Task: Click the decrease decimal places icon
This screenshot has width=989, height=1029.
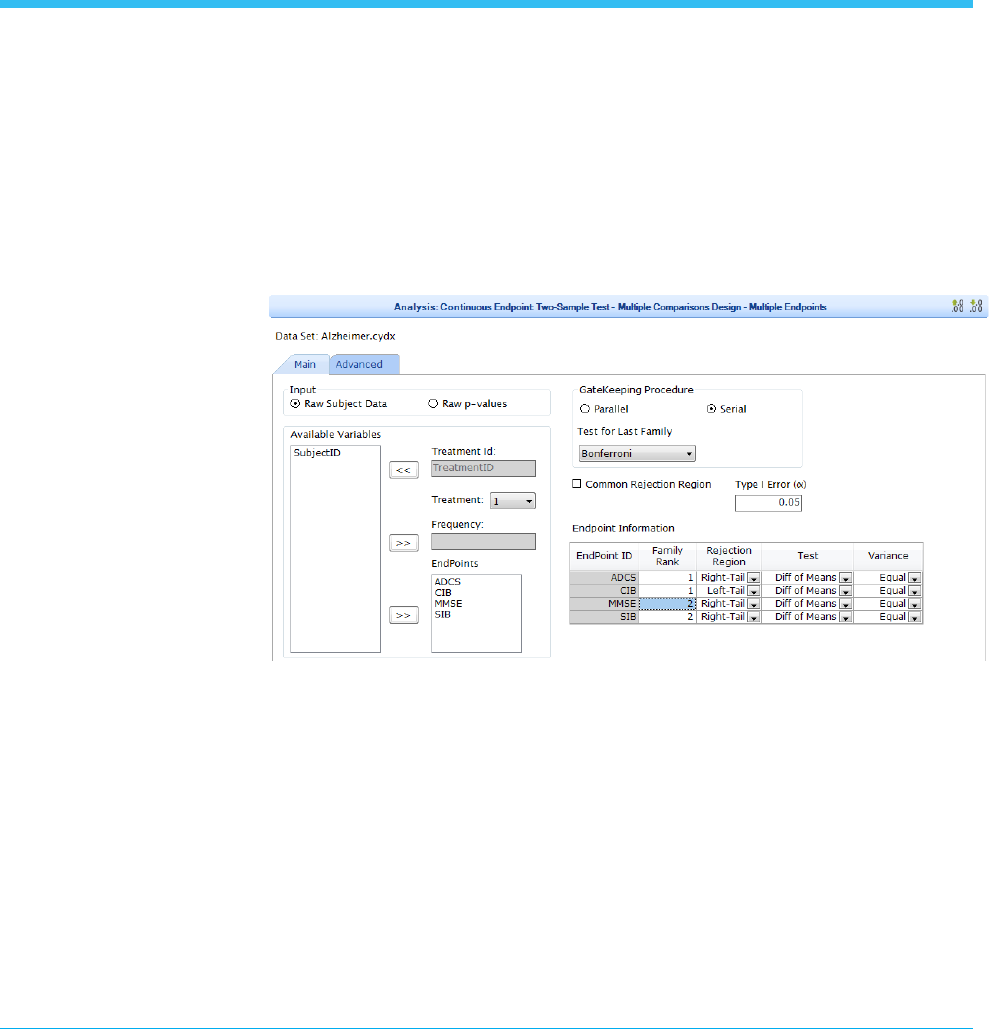Action: pyautogui.click(x=977, y=306)
